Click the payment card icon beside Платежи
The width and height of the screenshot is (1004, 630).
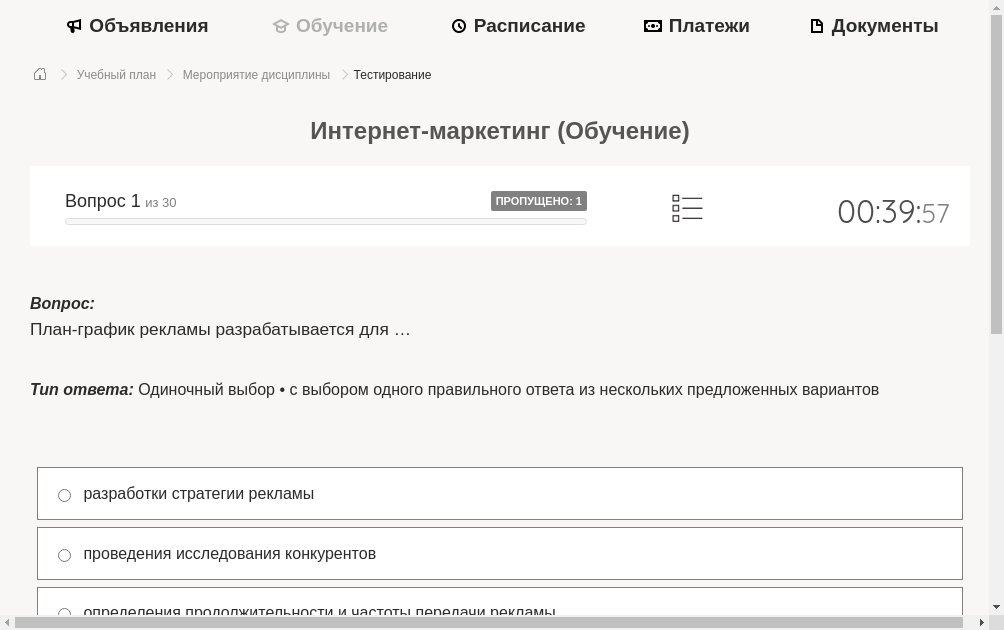point(653,25)
